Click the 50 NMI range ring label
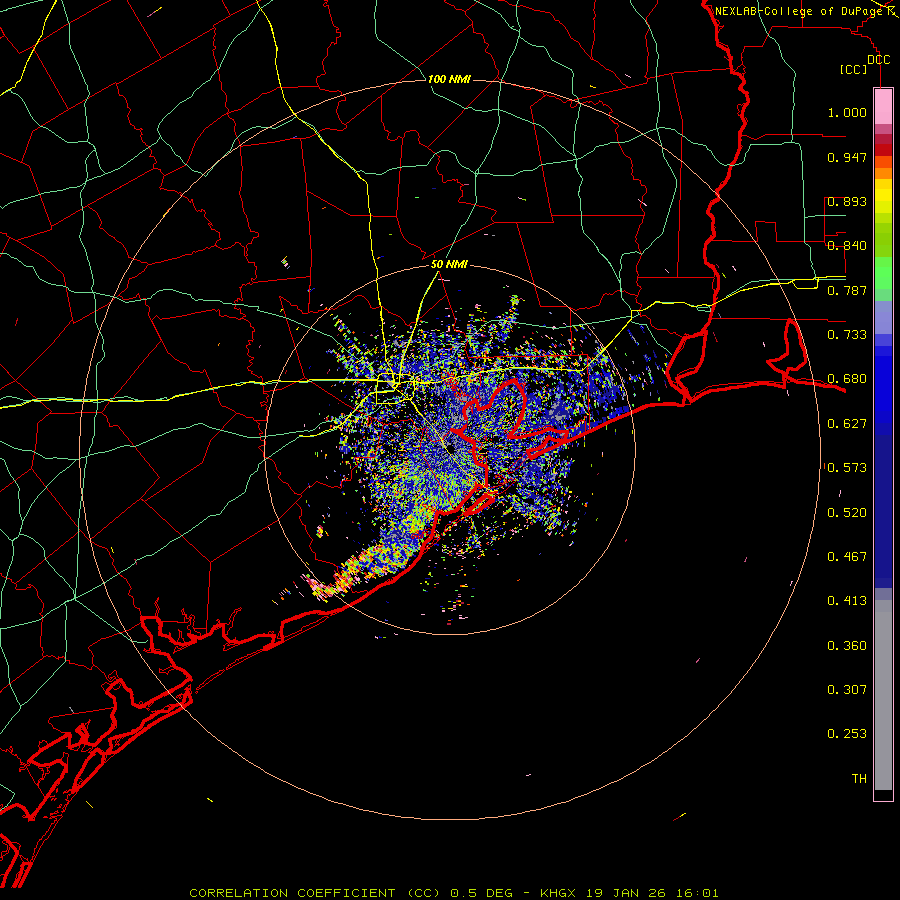The image size is (900, 900). 449,264
